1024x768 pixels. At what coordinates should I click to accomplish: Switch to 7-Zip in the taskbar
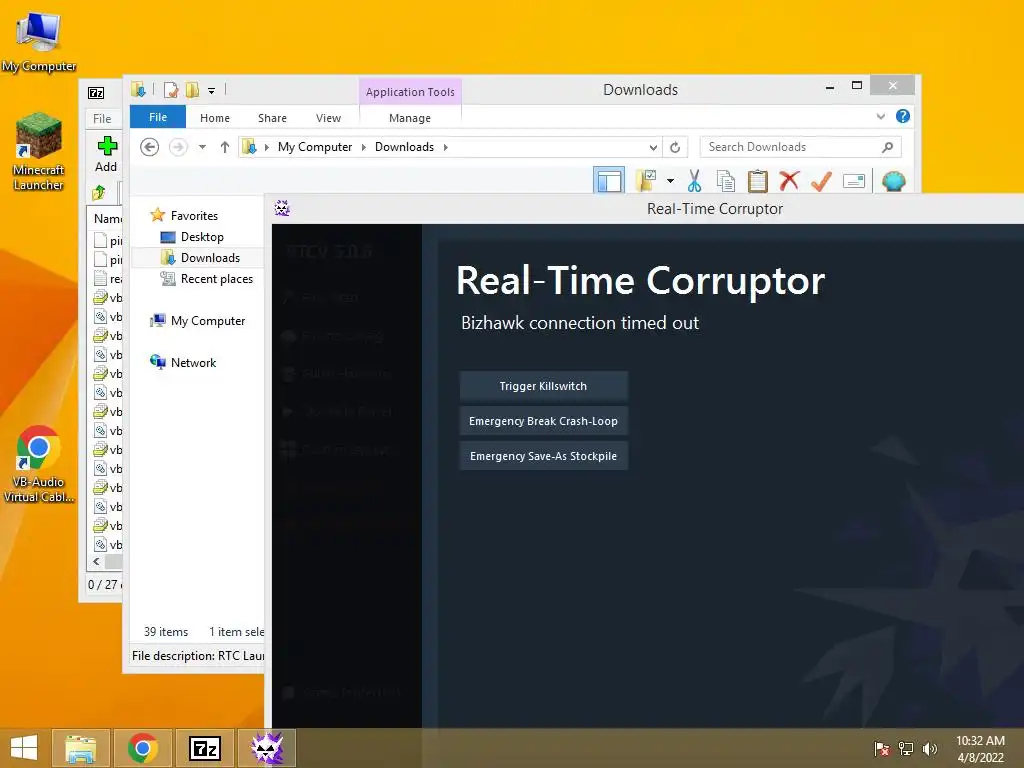tap(204, 748)
